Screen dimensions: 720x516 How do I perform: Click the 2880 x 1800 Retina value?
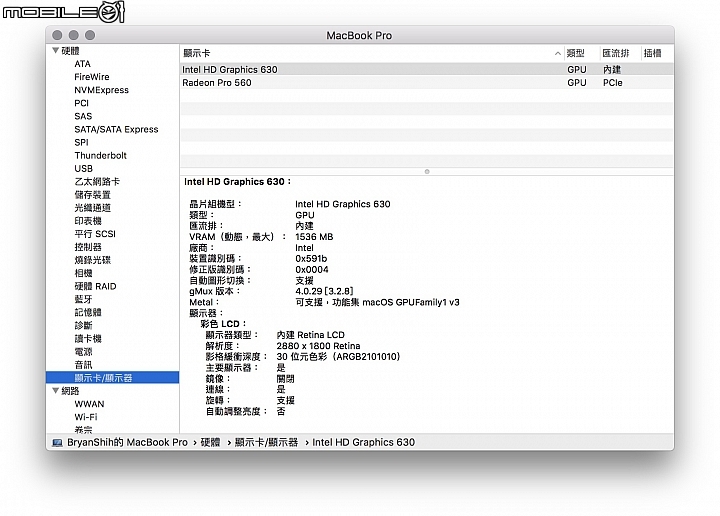pos(318,346)
